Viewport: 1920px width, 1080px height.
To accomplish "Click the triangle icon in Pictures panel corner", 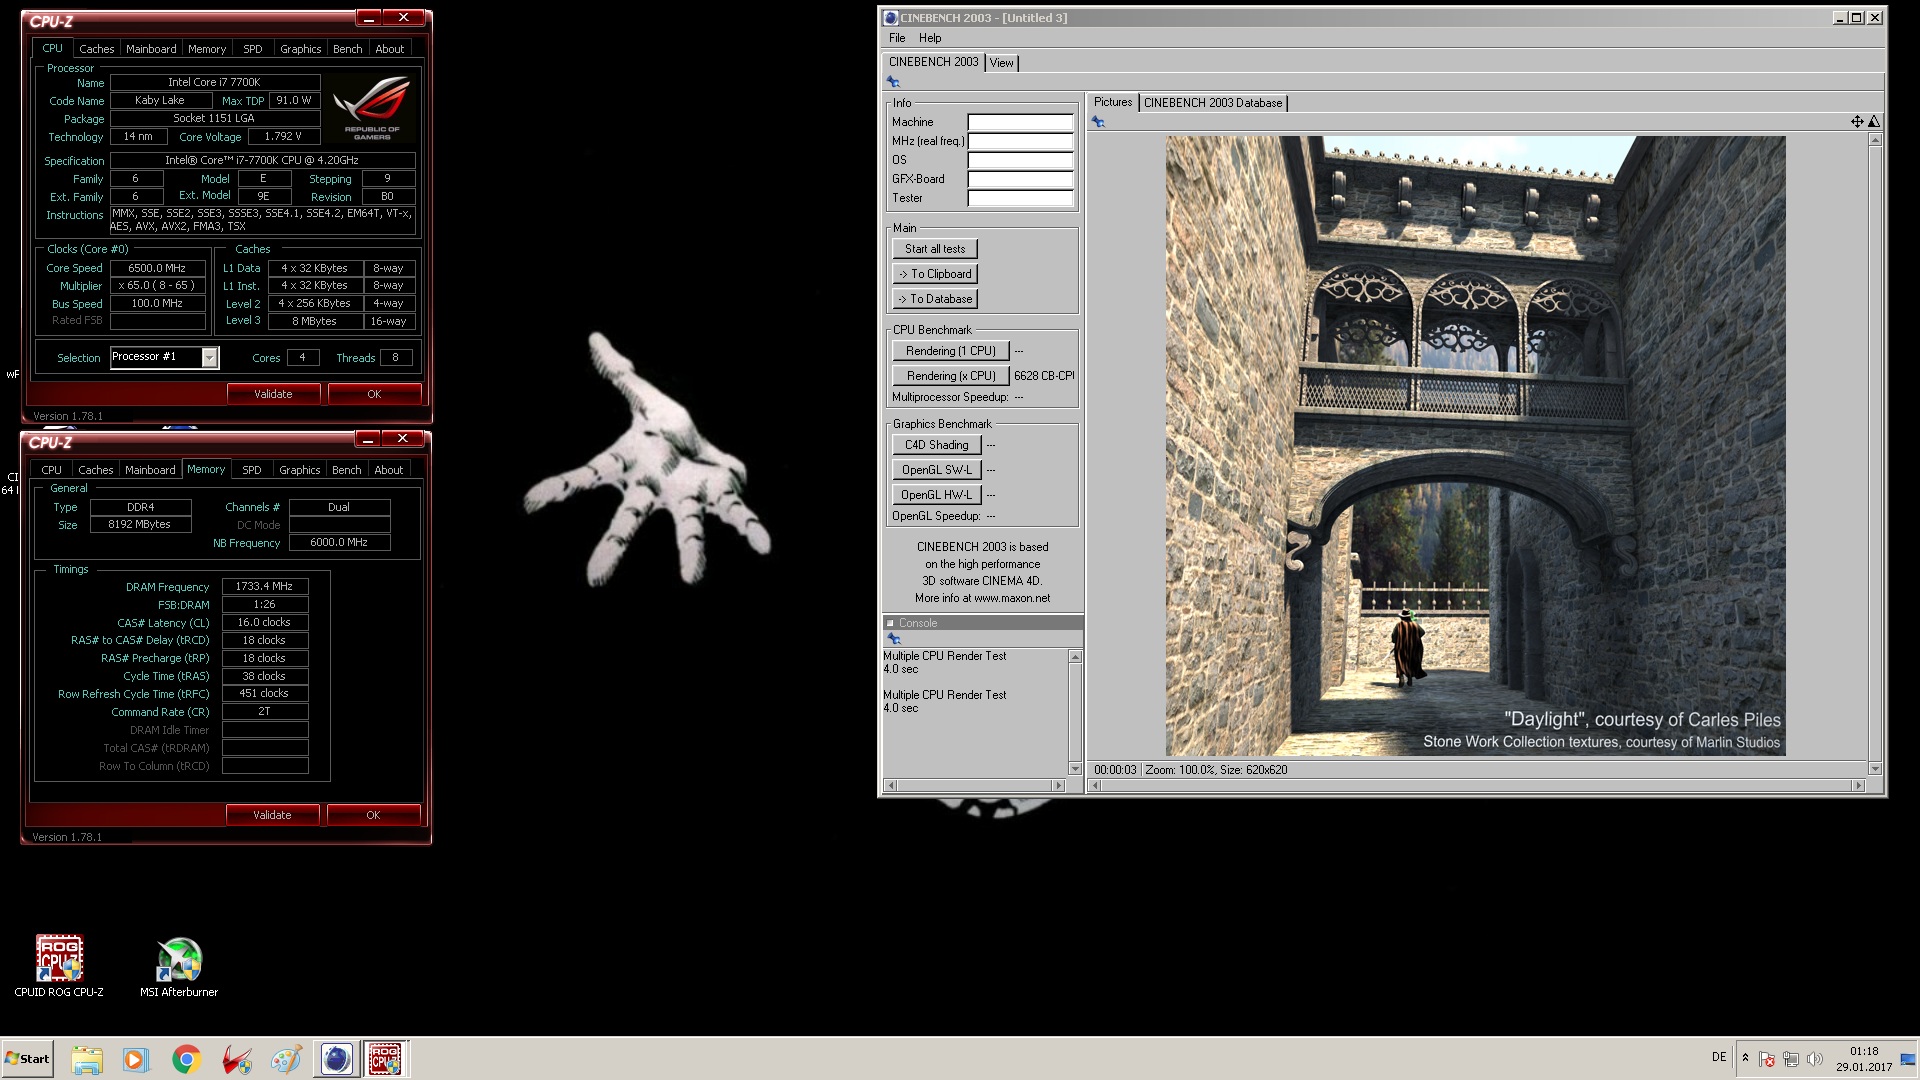I will [1874, 122].
